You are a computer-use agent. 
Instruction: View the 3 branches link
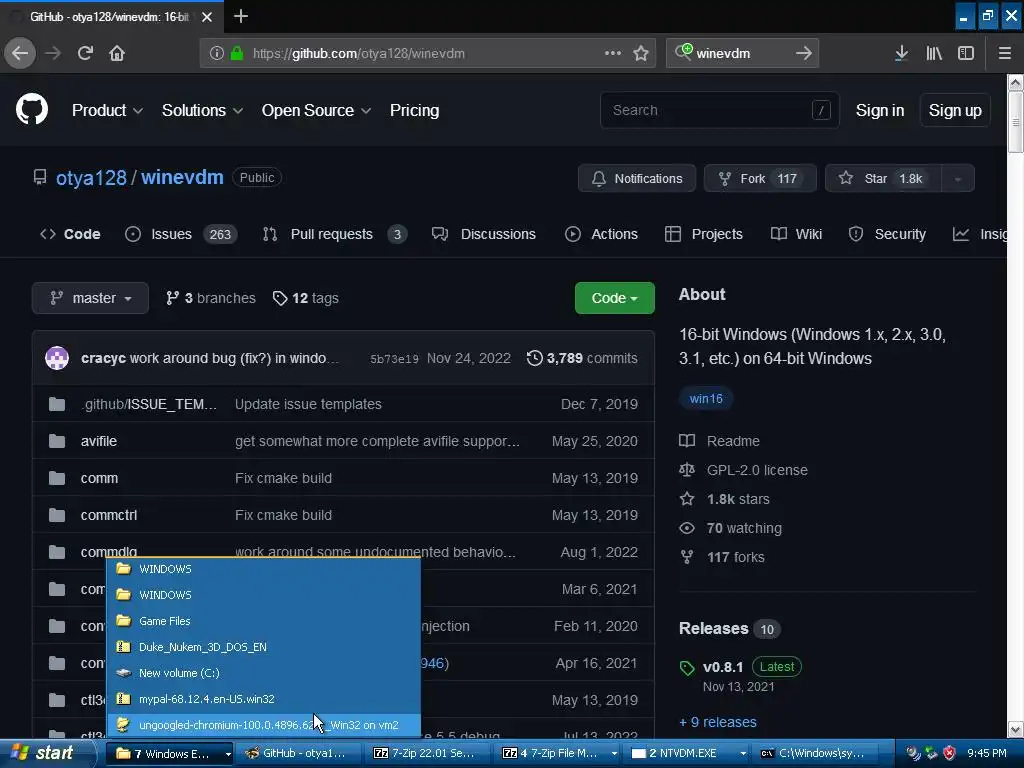(x=210, y=298)
